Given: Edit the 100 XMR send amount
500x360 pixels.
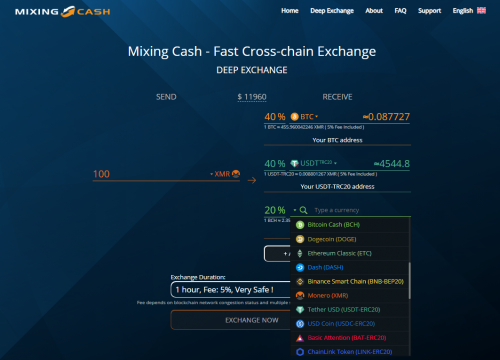Looking at the screenshot, I should click(x=150, y=174).
